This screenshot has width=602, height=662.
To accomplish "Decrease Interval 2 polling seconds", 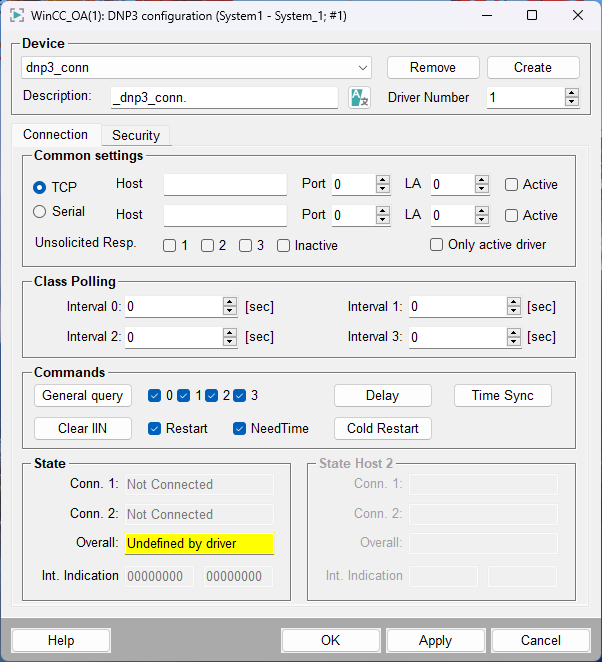I will pos(230,342).
